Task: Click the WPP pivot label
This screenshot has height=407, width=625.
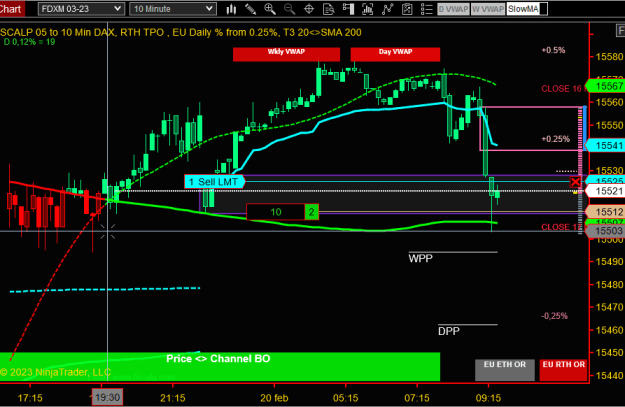Action: [421, 259]
